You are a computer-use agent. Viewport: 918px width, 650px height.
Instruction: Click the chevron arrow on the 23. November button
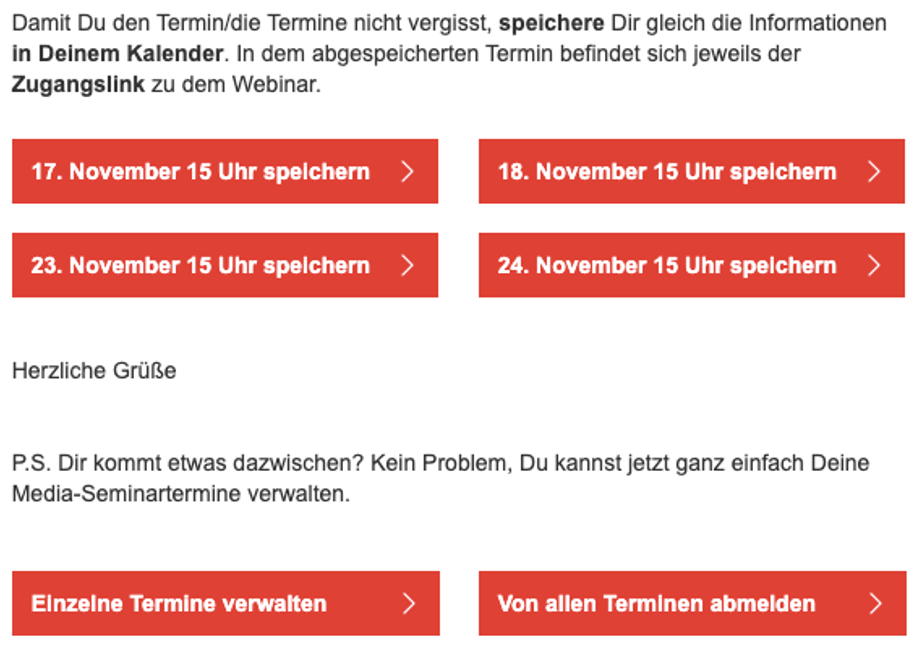pyautogui.click(x=407, y=265)
